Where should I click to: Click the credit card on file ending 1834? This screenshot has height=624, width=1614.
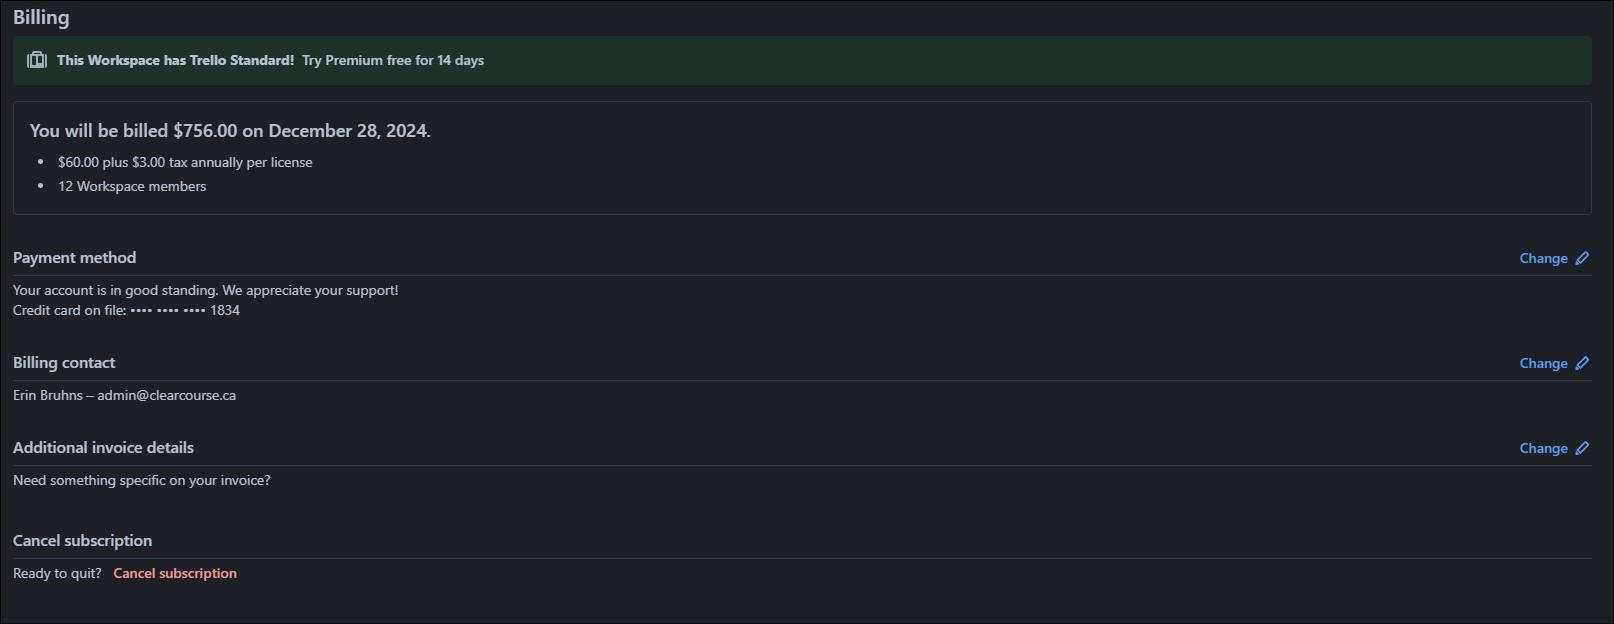[x=126, y=310]
